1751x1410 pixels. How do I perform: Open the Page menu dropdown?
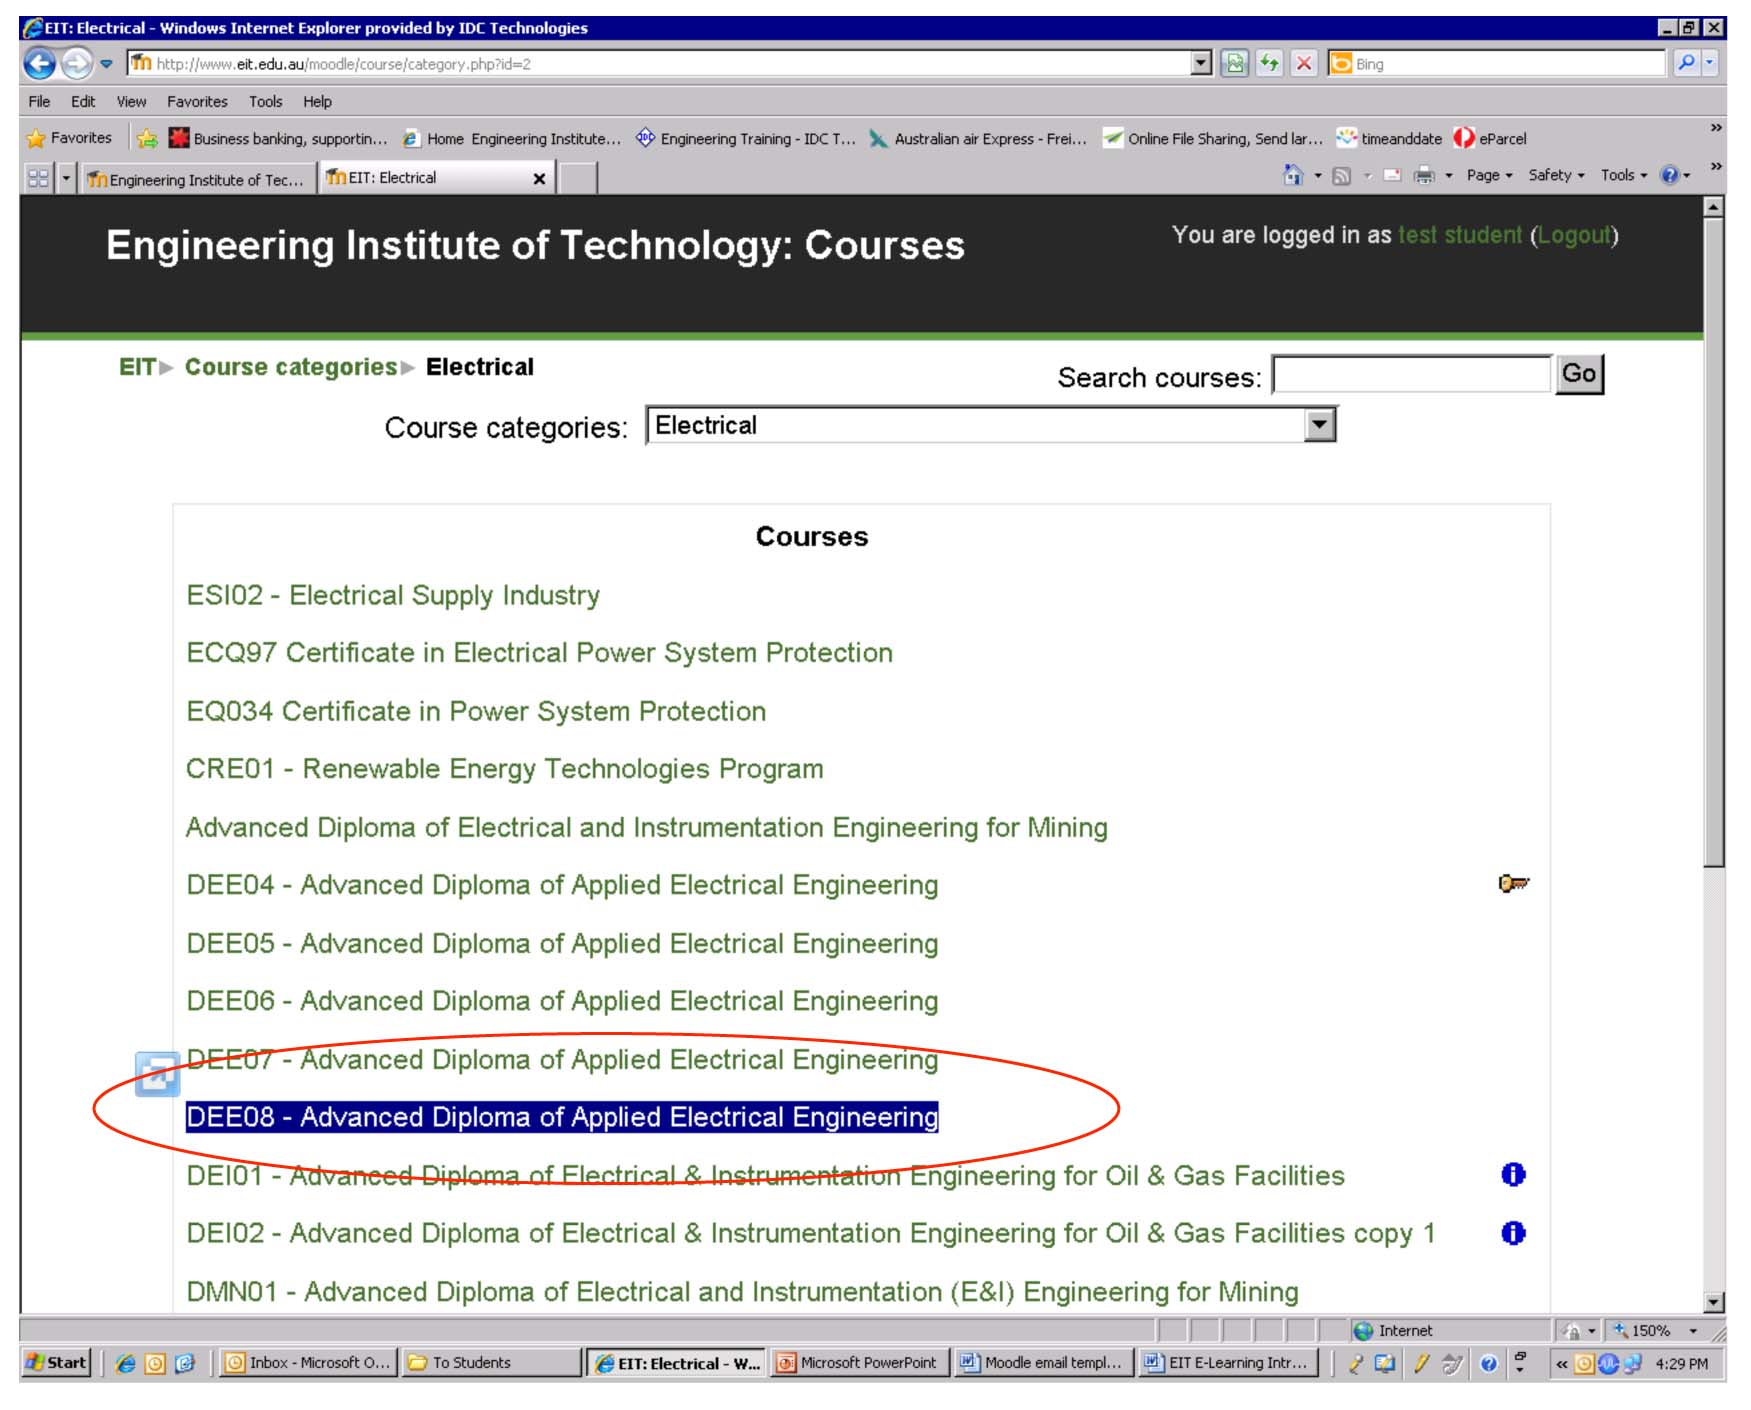[1489, 175]
